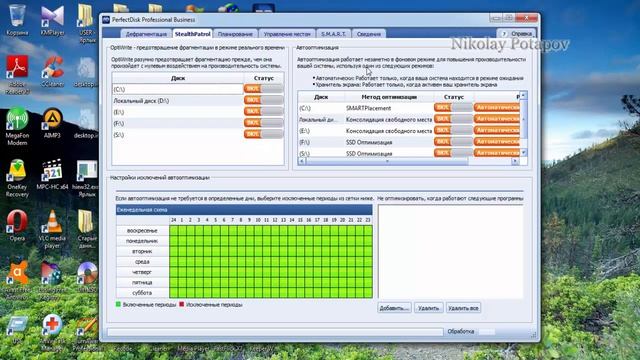Image resolution: width=640 pixels, height=360 pixels.
Task: Toggle OptiWrite status switch for (S:\)
Action: [x=263, y=134]
